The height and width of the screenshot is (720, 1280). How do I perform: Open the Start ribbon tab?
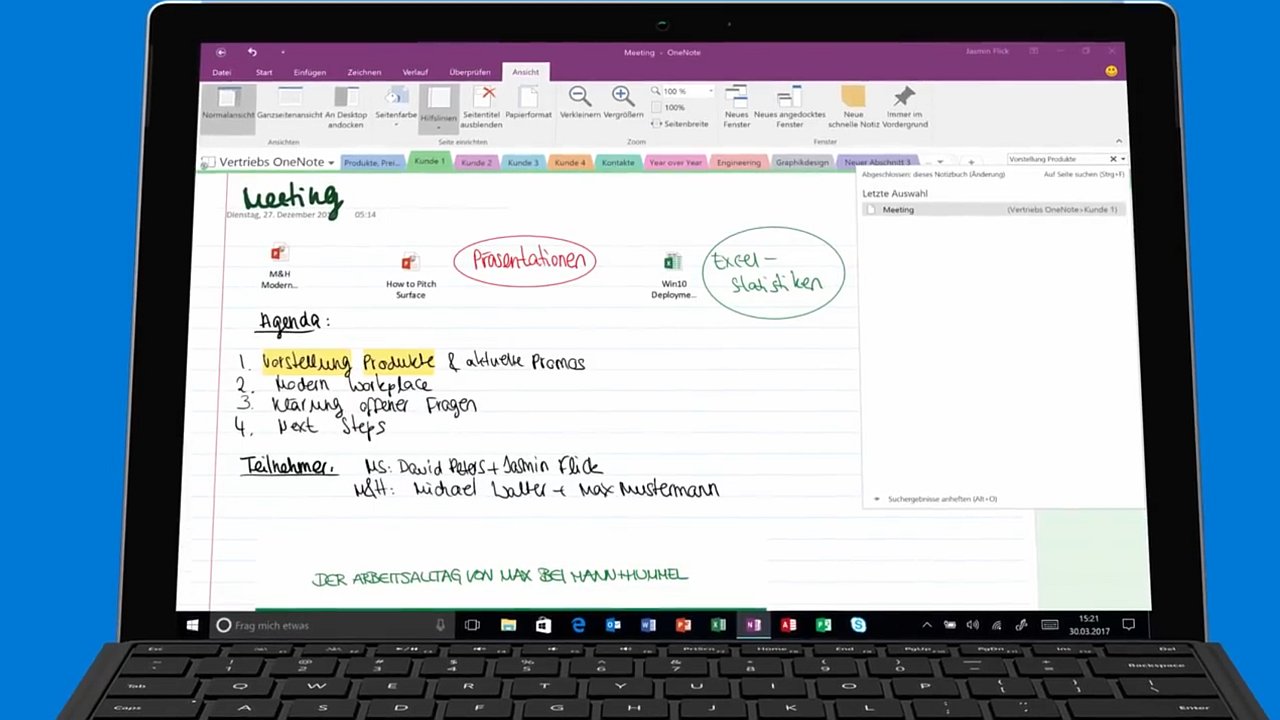(264, 72)
